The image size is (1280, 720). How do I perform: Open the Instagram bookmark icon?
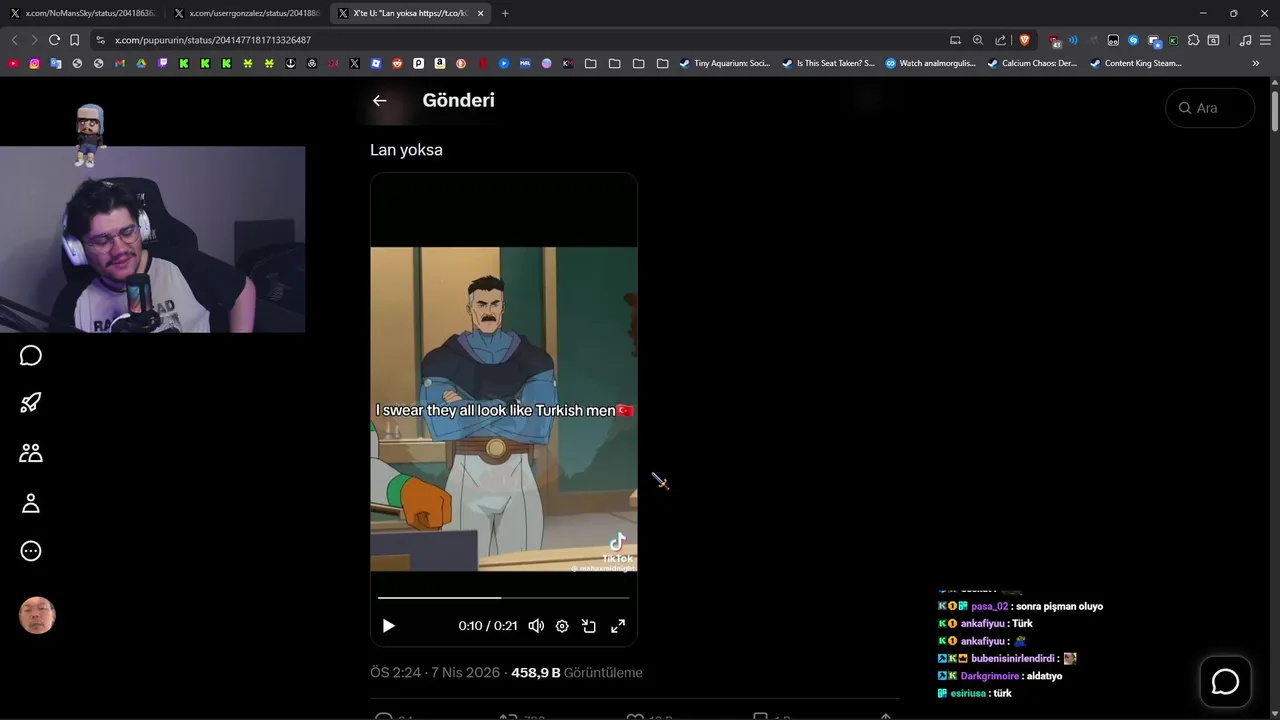pyautogui.click(x=34, y=63)
